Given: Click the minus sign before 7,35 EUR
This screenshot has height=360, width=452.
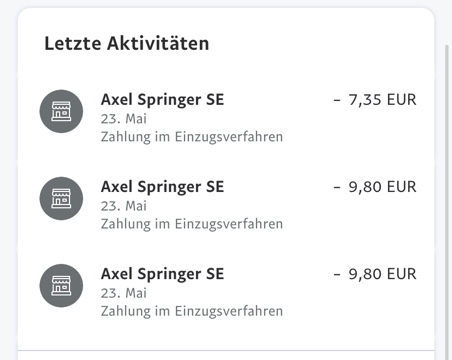Looking at the screenshot, I should click(x=337, y=100).
